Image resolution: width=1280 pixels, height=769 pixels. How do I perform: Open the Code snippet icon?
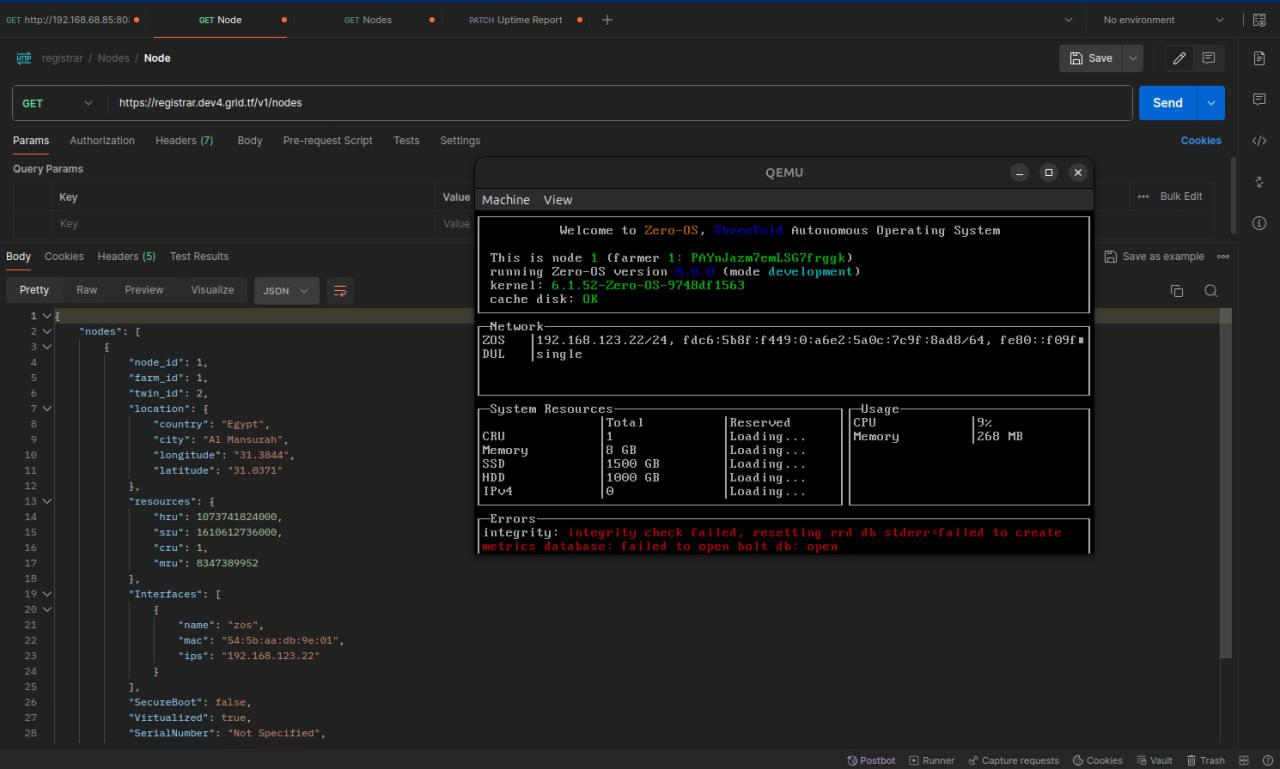pyautogui.click(x=1259, y=140)
